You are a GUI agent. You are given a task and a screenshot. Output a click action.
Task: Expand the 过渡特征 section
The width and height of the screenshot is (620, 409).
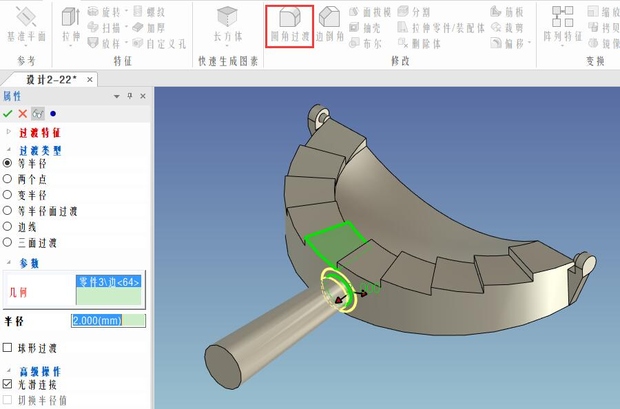point(9,132)
